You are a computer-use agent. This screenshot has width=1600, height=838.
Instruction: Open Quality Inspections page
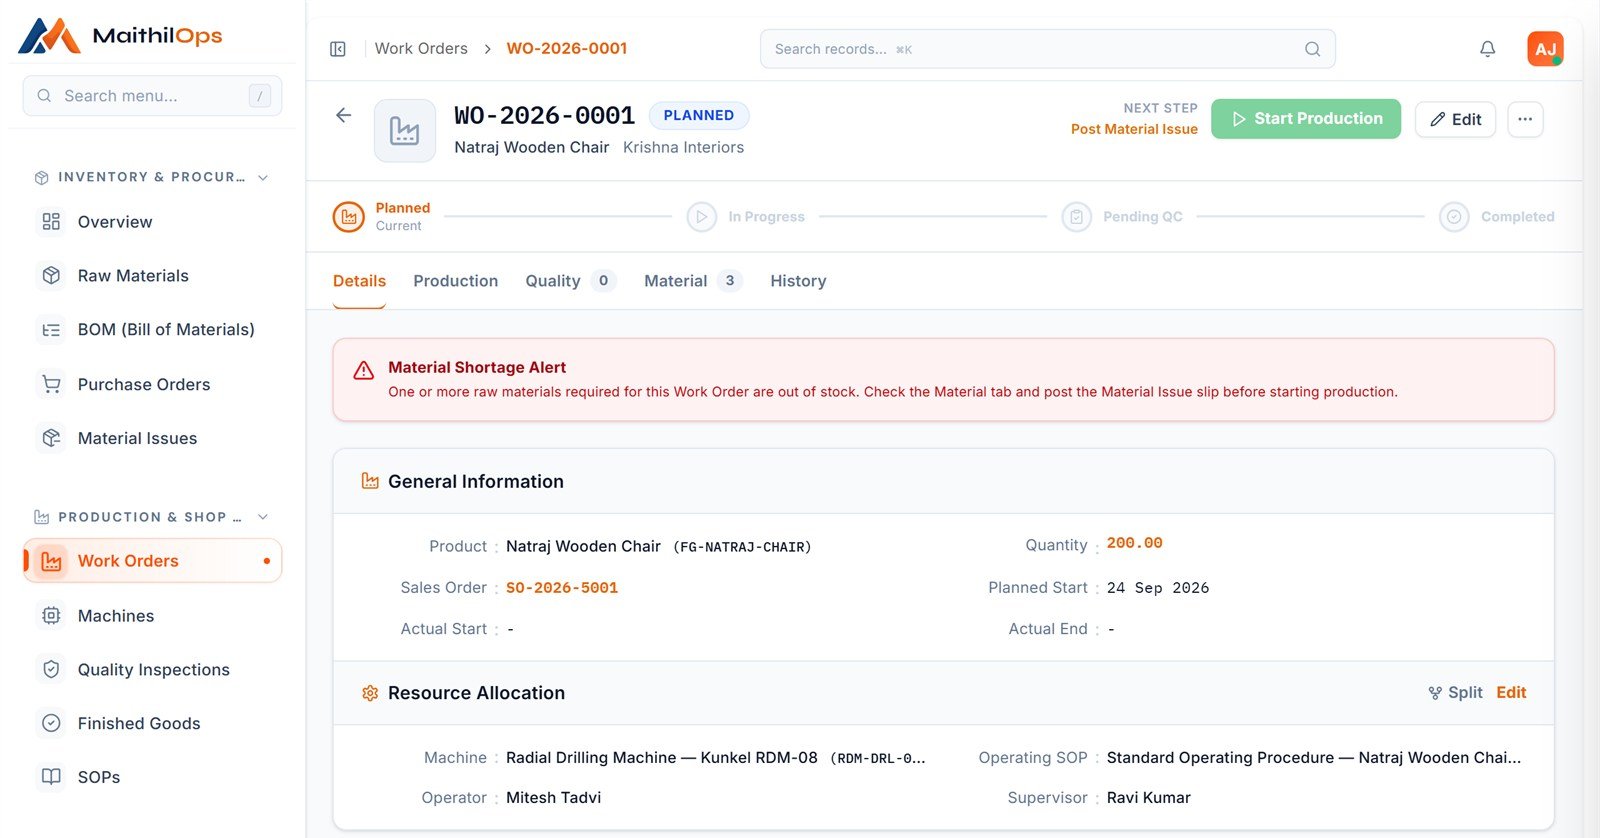152,670
